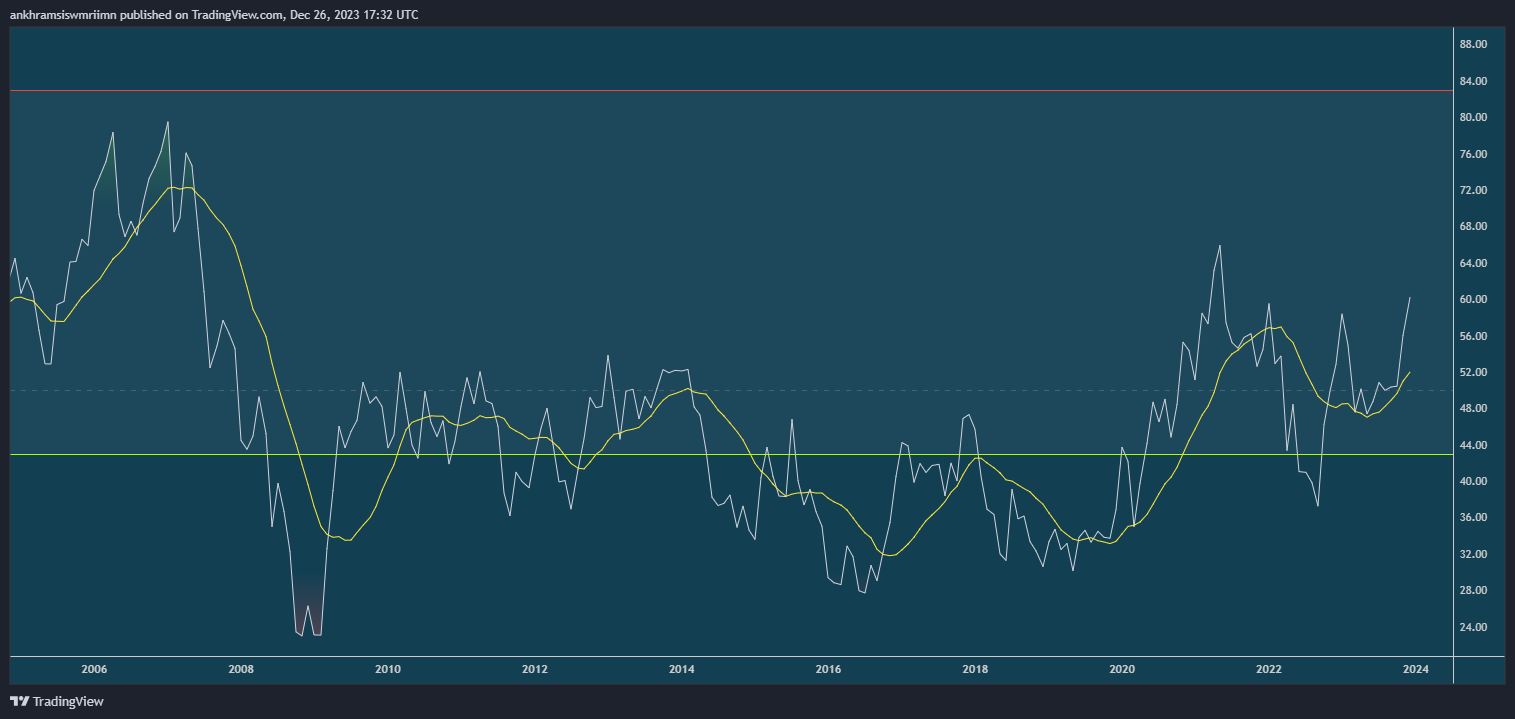Click the 36.00 price axis label
This screenshot has height=719, width=1515.
1473,517
